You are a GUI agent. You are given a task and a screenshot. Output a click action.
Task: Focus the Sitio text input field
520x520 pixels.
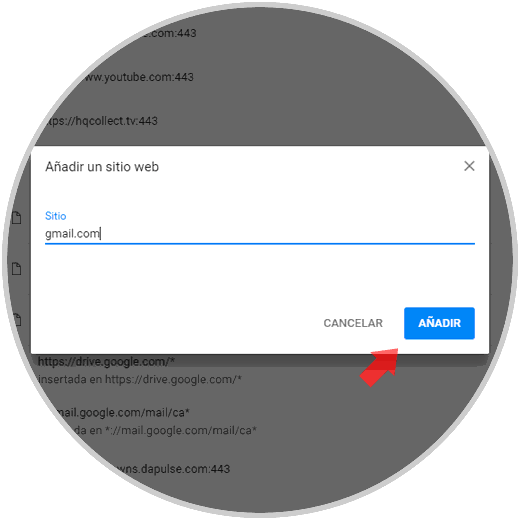tap(260, 234)
